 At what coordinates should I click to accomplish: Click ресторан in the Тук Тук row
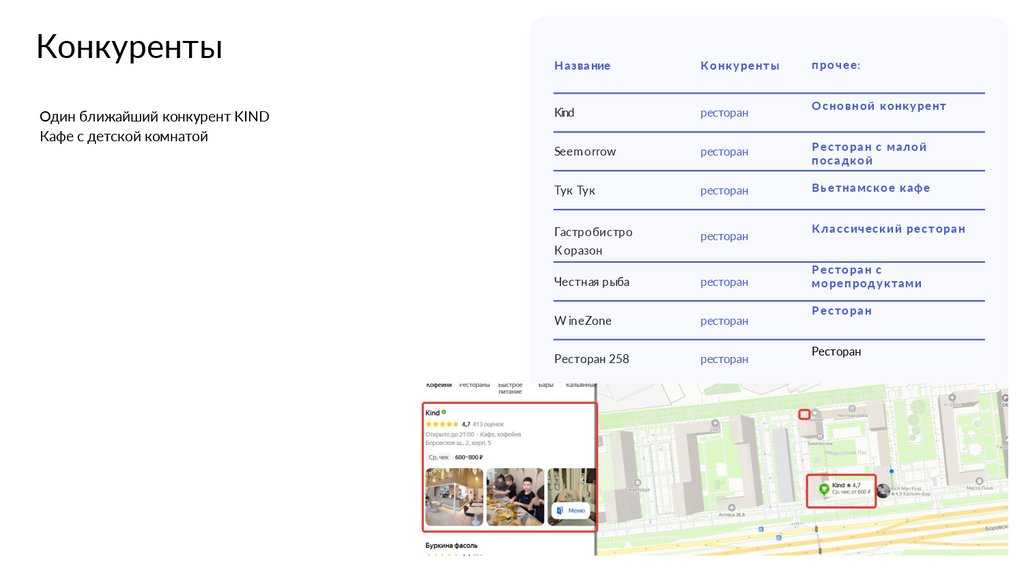pyautogui.click(x=724, y=190)
